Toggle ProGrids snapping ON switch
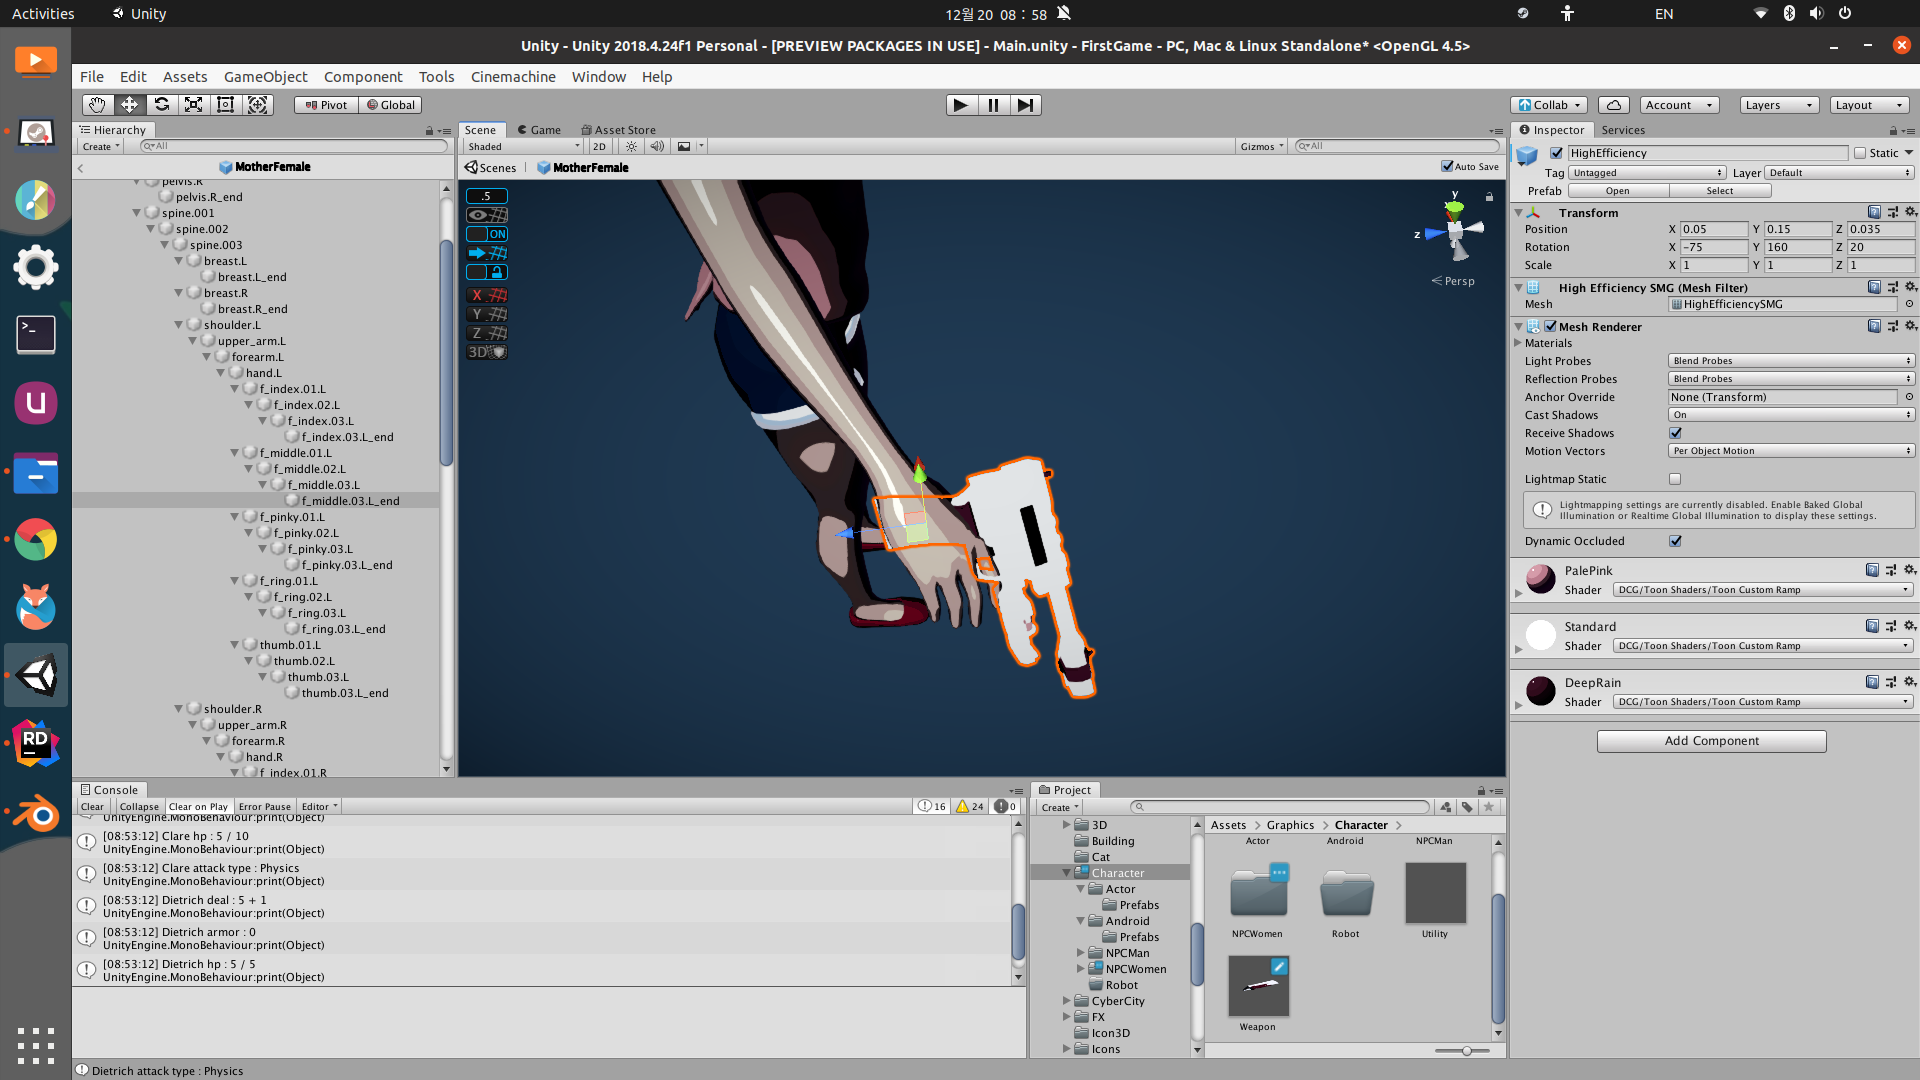 tap(487, 234)
